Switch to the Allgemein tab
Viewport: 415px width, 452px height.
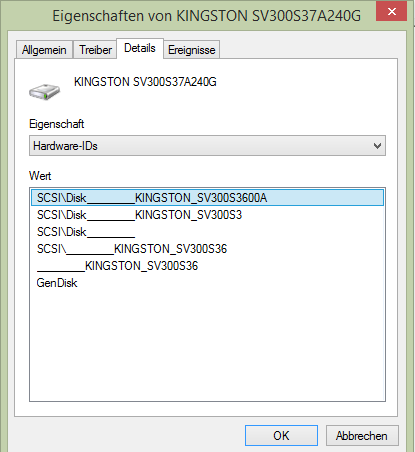click(44, 50)
